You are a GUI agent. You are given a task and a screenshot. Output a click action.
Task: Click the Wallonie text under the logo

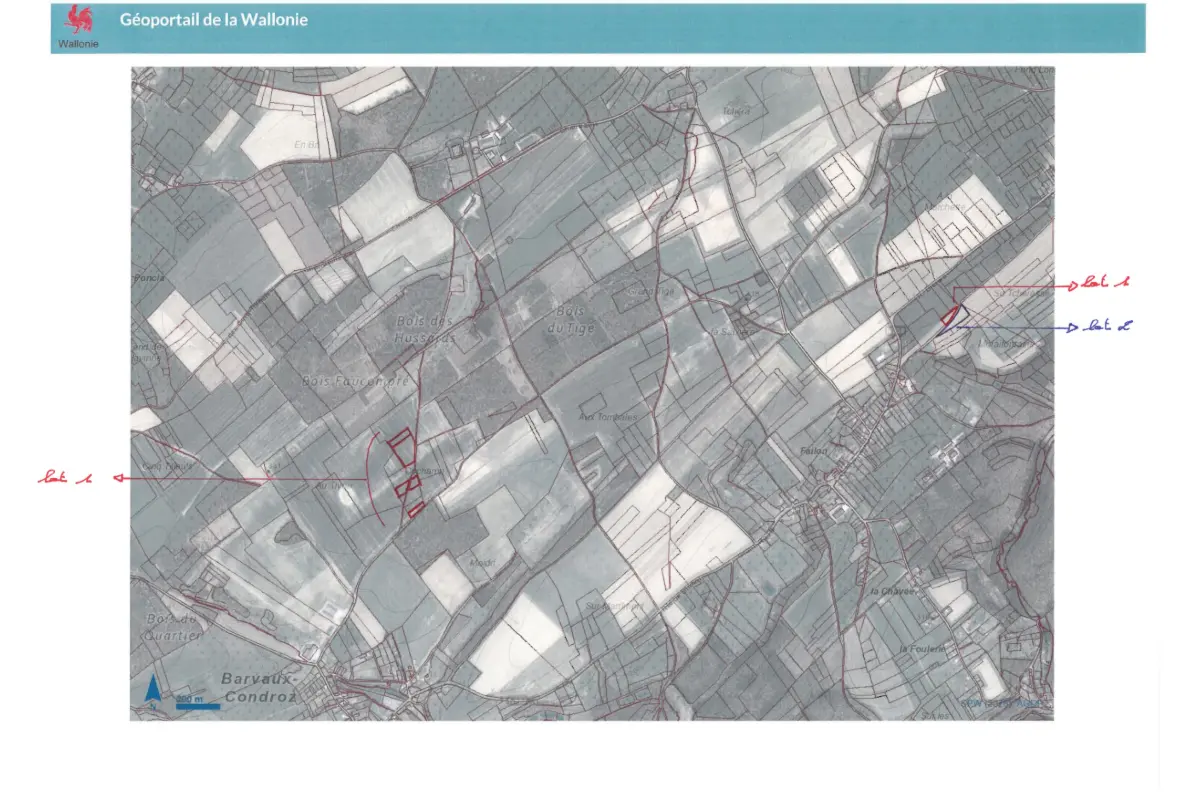78,44
